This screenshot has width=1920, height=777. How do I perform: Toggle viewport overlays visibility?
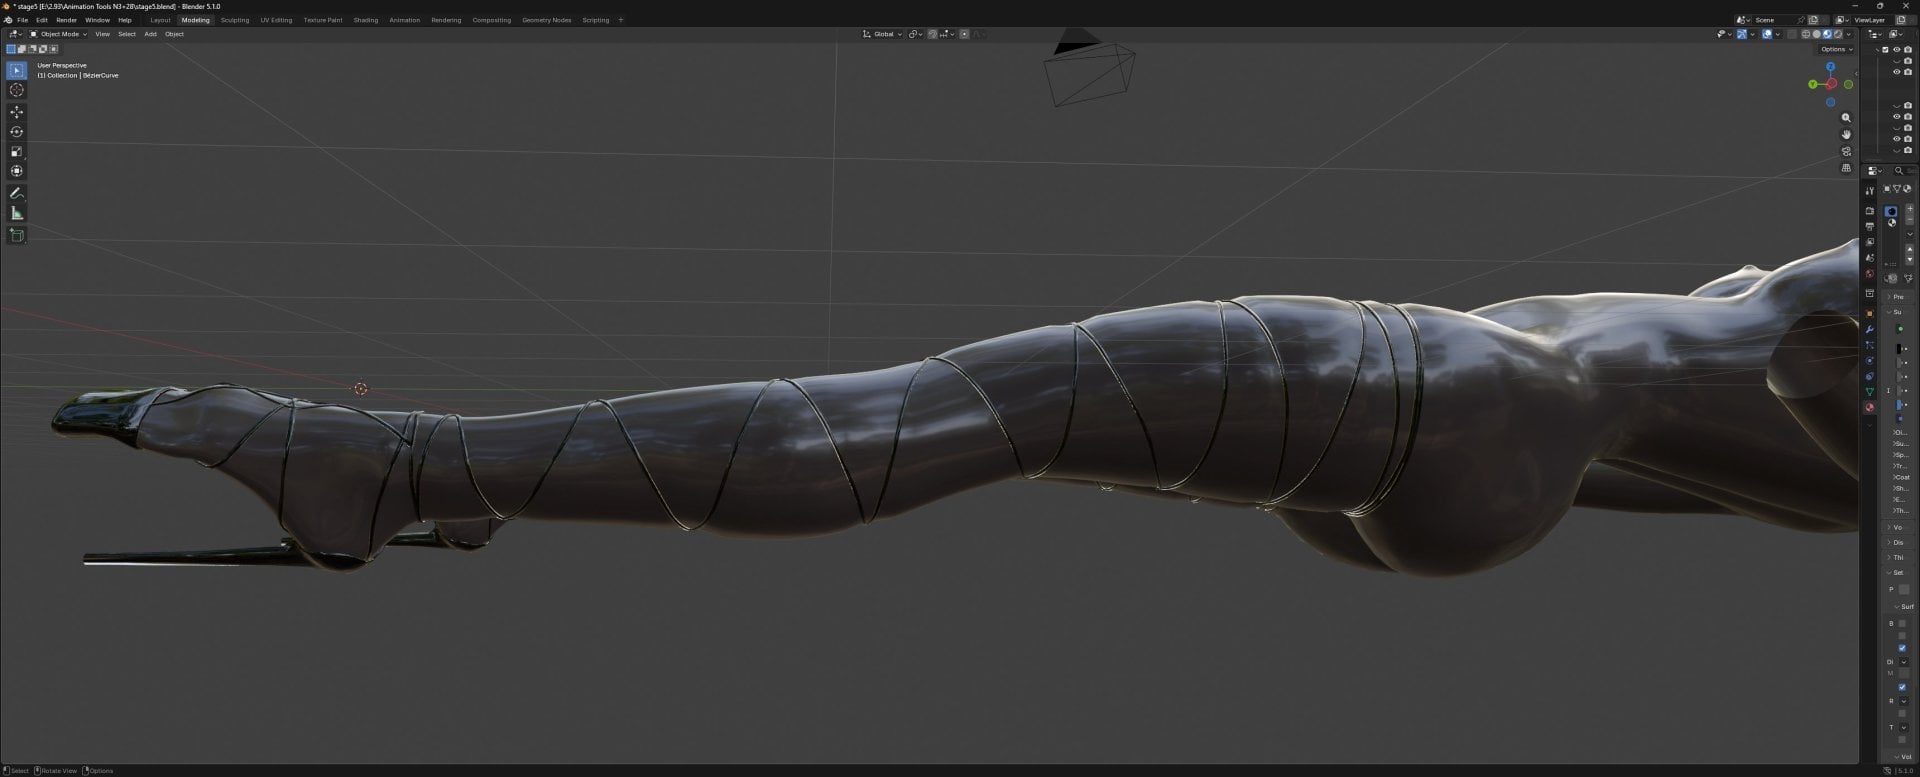(x=1767, y=34)
